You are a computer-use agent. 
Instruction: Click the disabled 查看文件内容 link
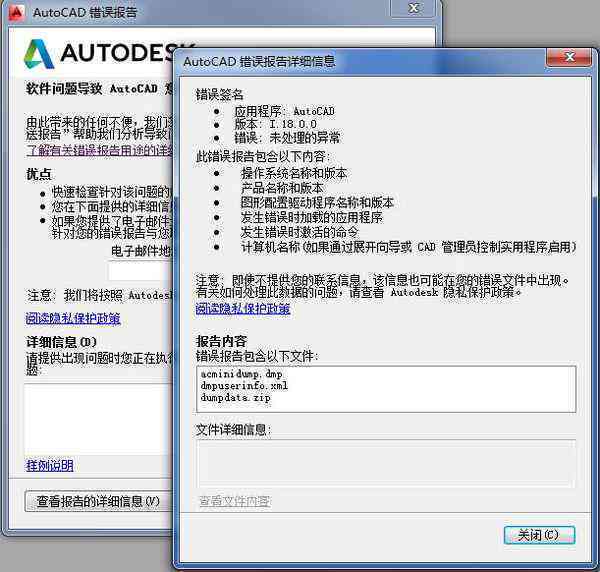(235, 501)
